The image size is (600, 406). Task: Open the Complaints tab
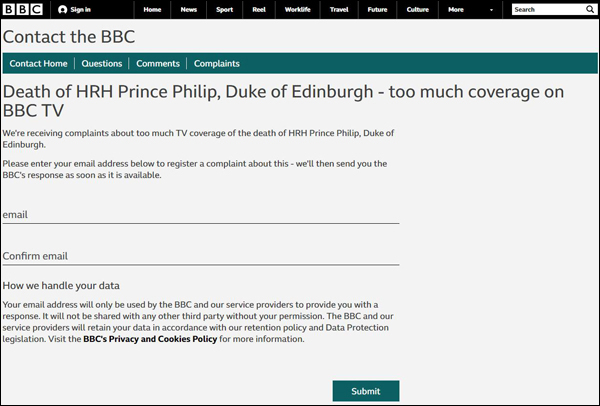pos(217,64)
